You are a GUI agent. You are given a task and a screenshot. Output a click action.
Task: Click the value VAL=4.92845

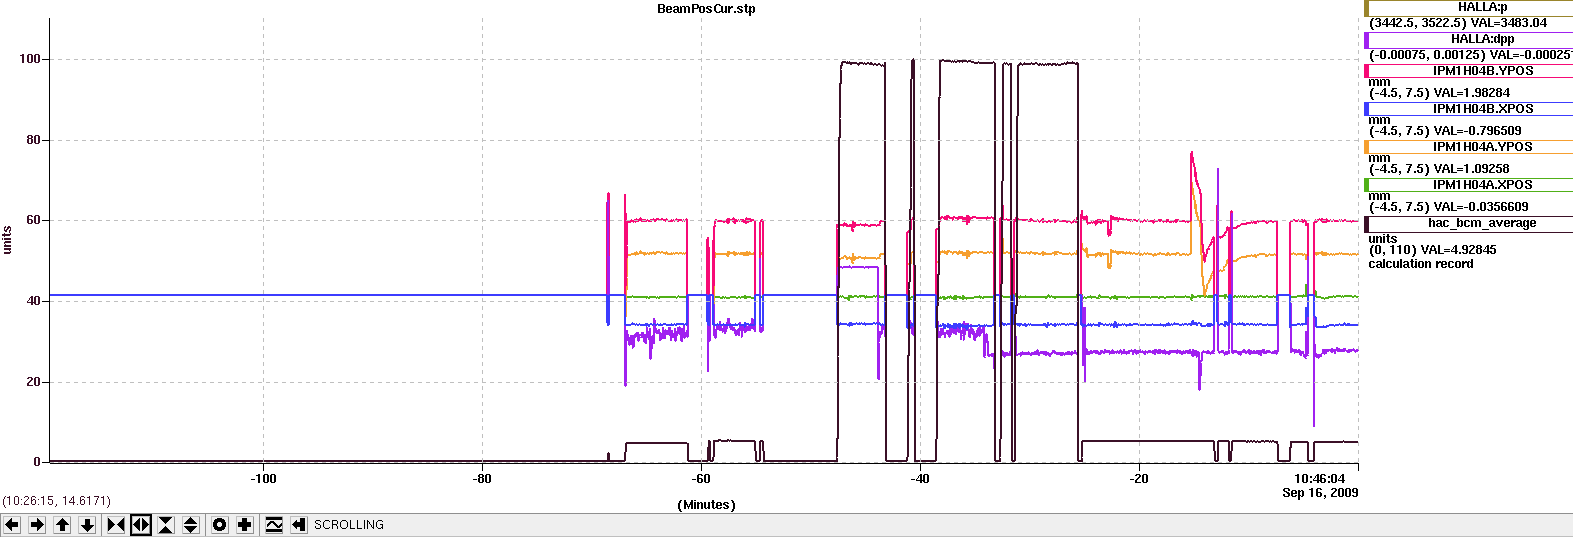(1459, 250)
